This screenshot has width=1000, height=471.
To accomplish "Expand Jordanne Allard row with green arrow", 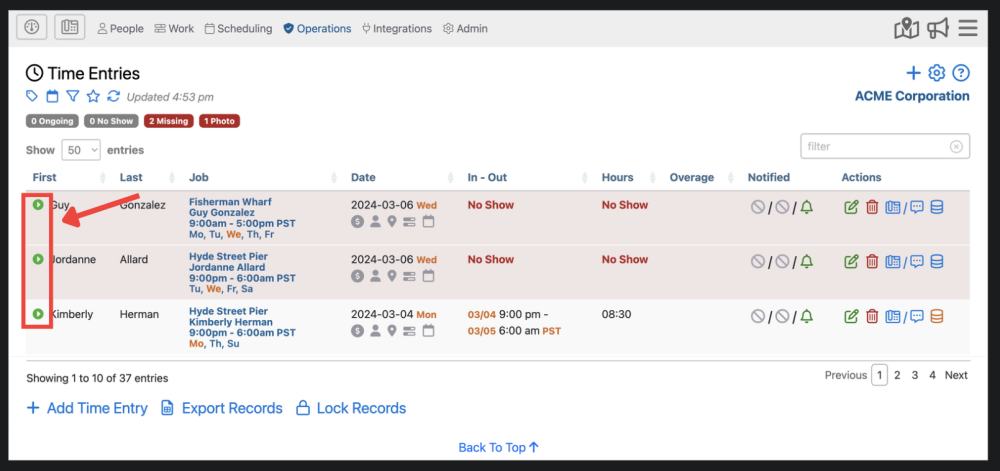I will point(38,259).
